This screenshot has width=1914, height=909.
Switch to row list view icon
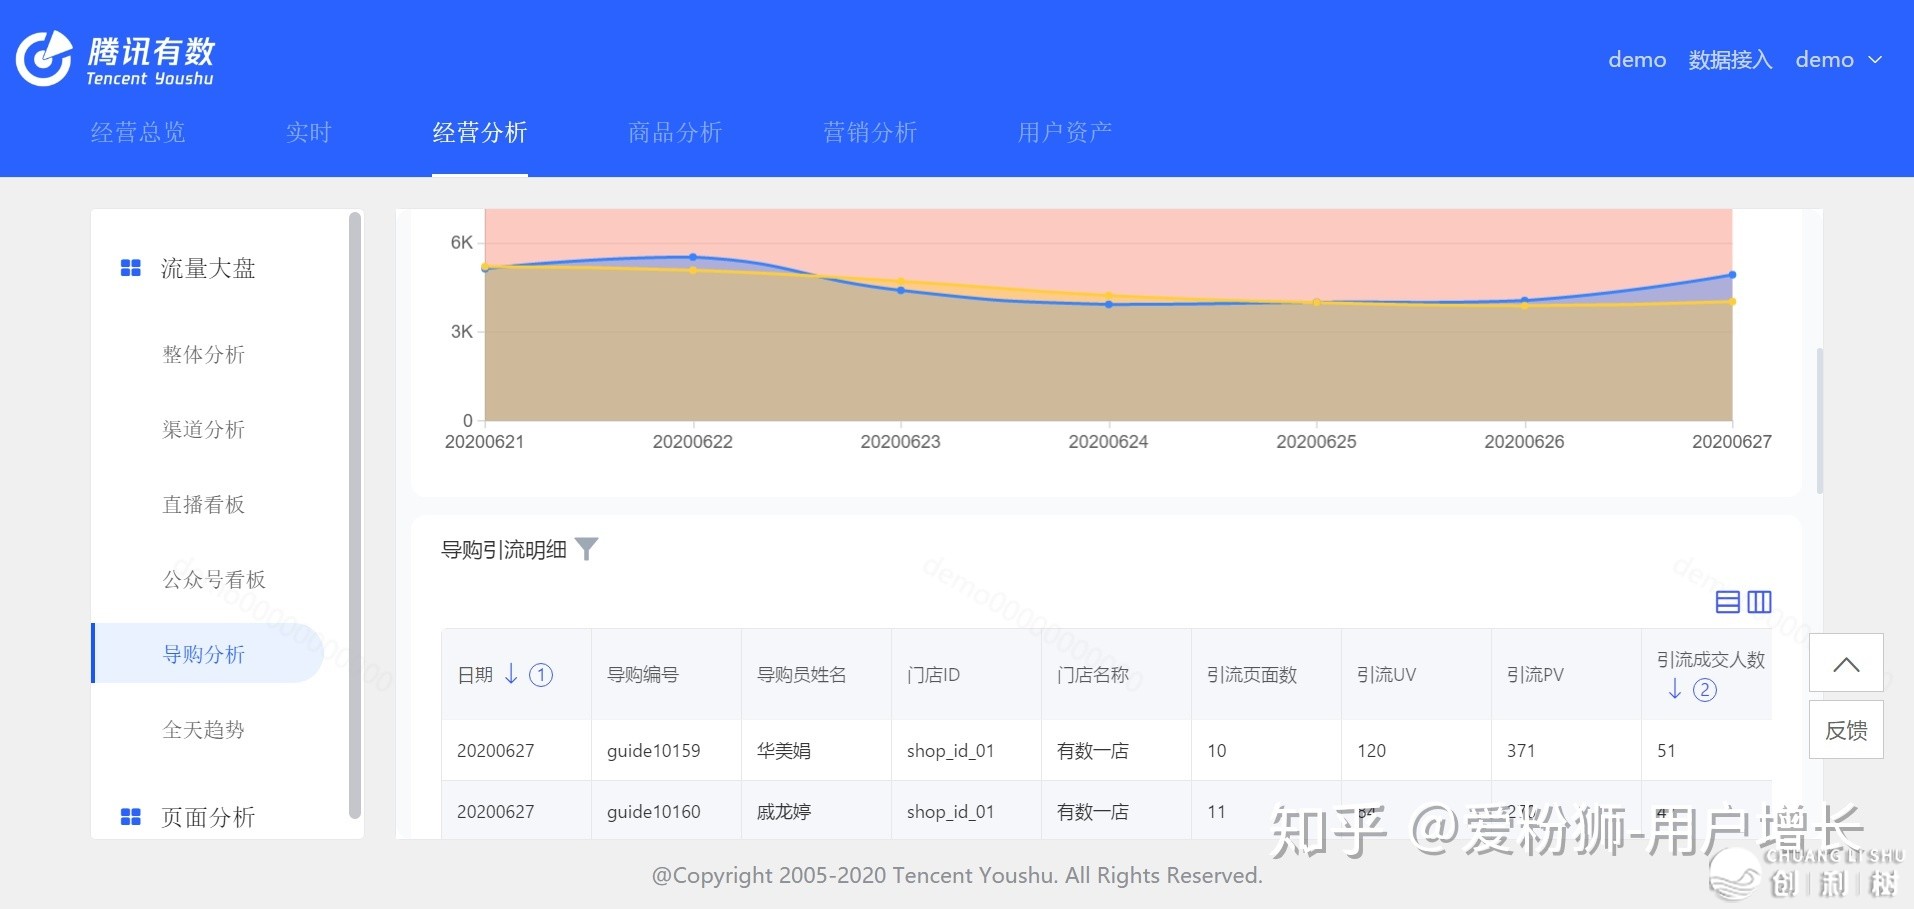pos(1727,602)
